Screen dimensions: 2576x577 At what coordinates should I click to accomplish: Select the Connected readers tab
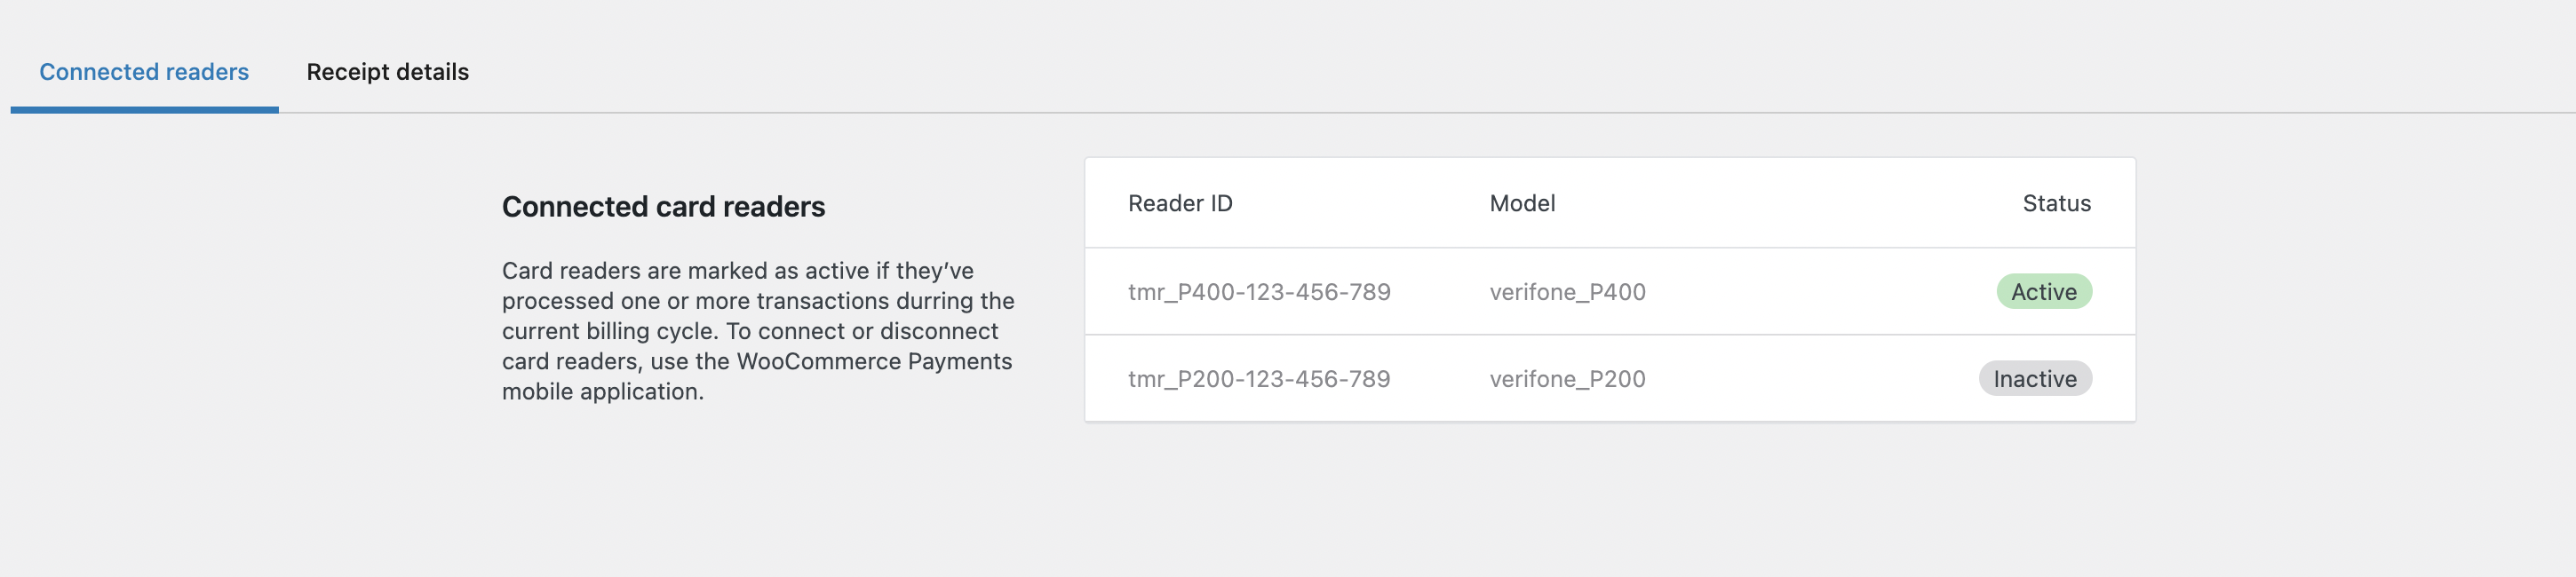[144, 72]
